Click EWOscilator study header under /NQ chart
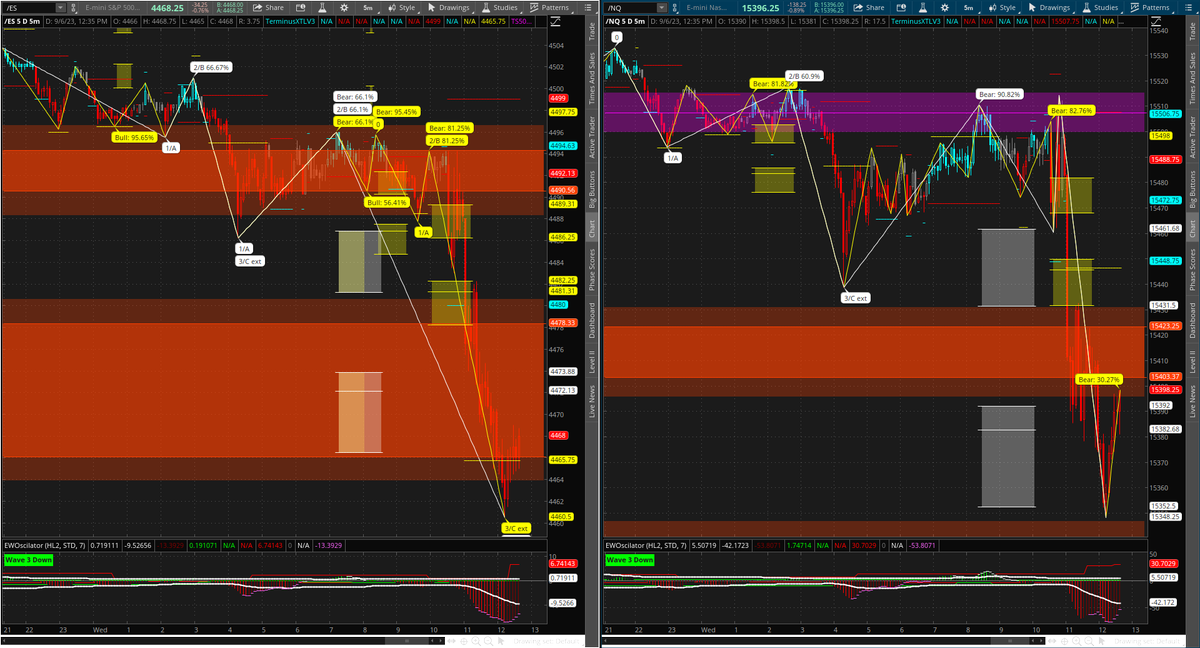This screenshot has height=648, width=1200. pos(646,546)
